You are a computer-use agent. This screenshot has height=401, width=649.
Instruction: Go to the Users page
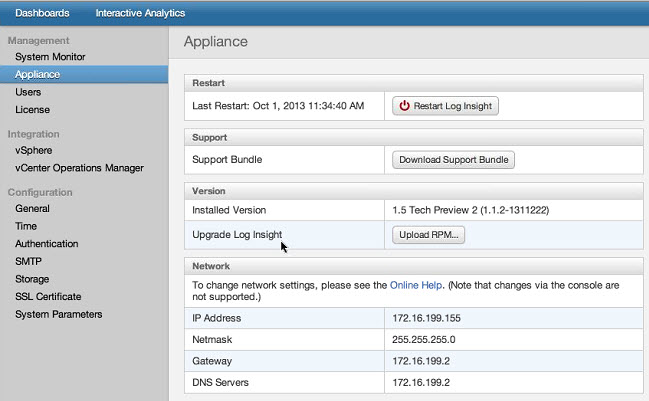[x=28, y=92]
